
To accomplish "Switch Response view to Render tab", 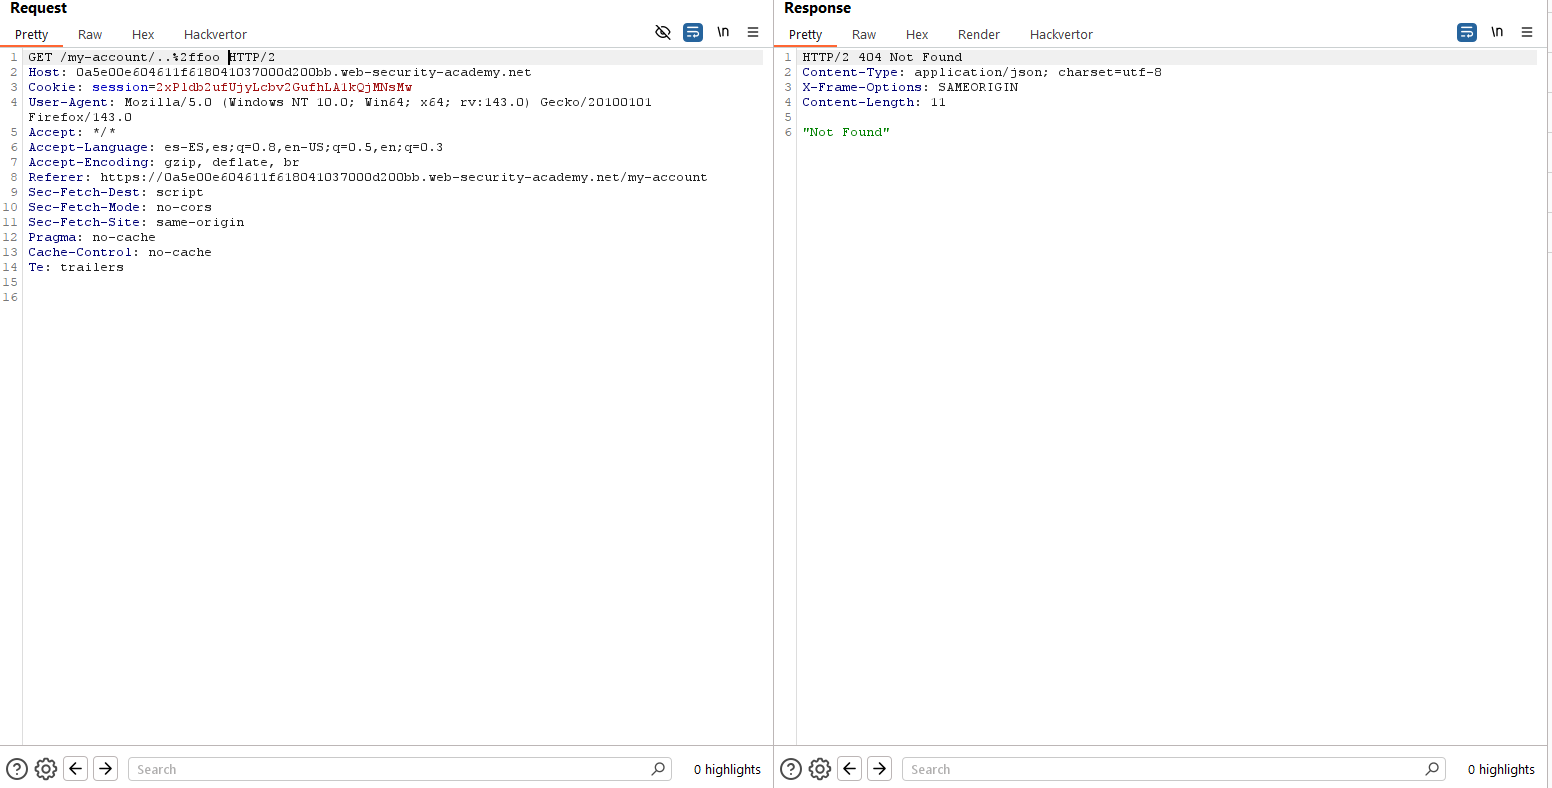I will (978, 34).
